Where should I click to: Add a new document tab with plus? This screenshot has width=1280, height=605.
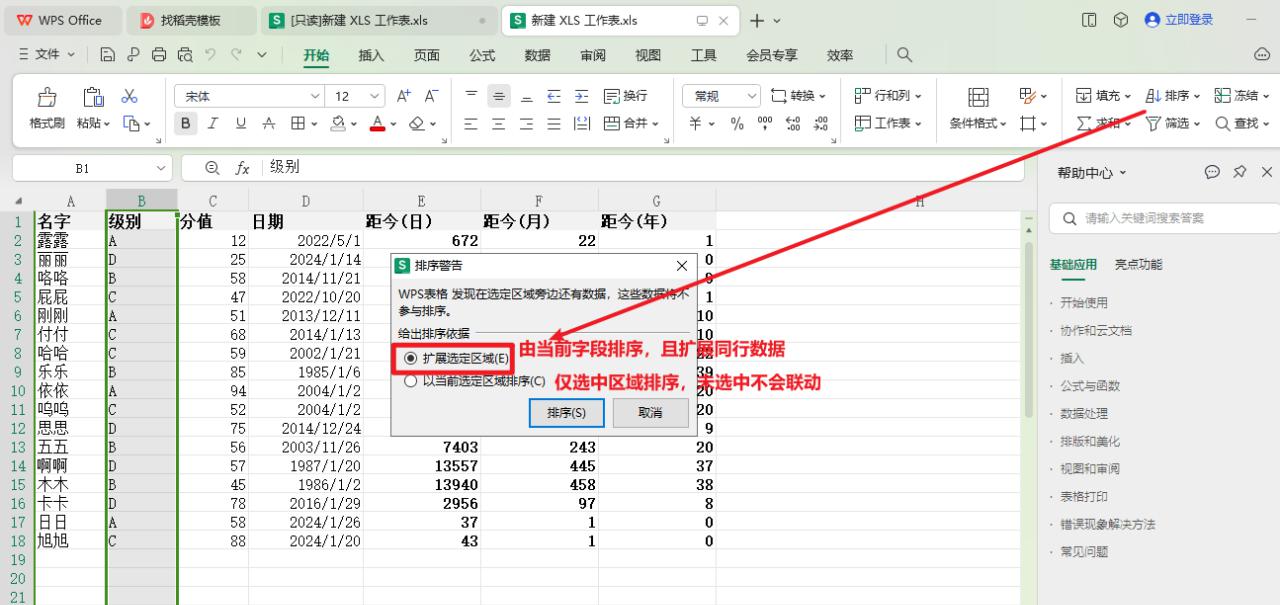tap(757, 20)
